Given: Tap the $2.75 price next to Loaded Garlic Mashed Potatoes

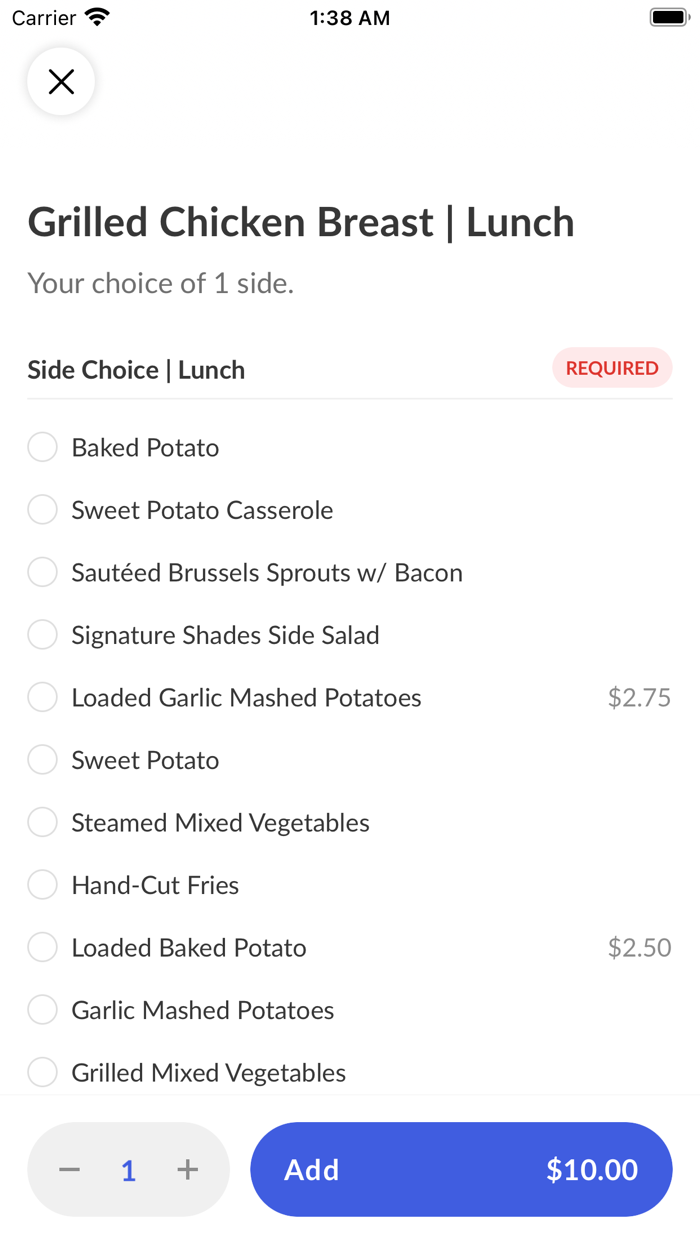Looking at the screenshot, I should (x=639, y=697).
